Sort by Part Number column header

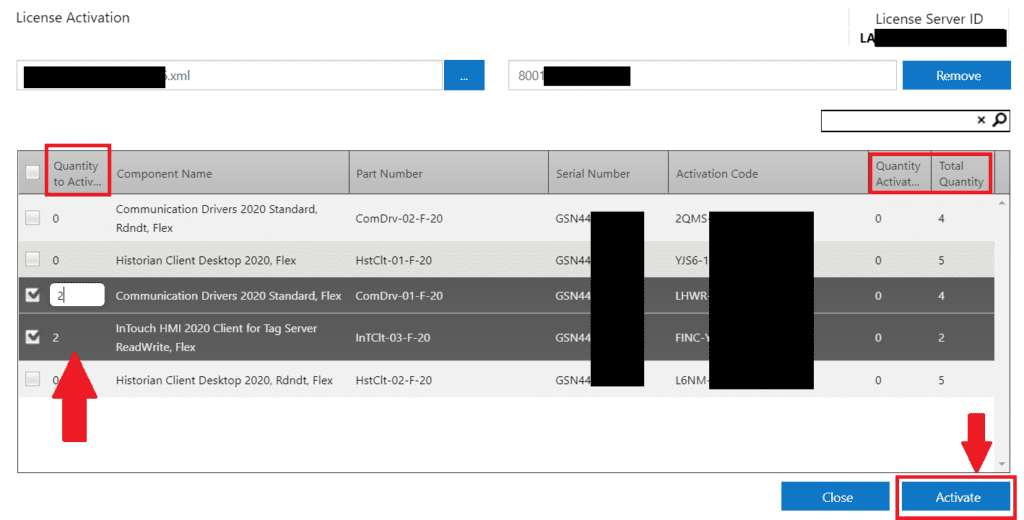449,173
